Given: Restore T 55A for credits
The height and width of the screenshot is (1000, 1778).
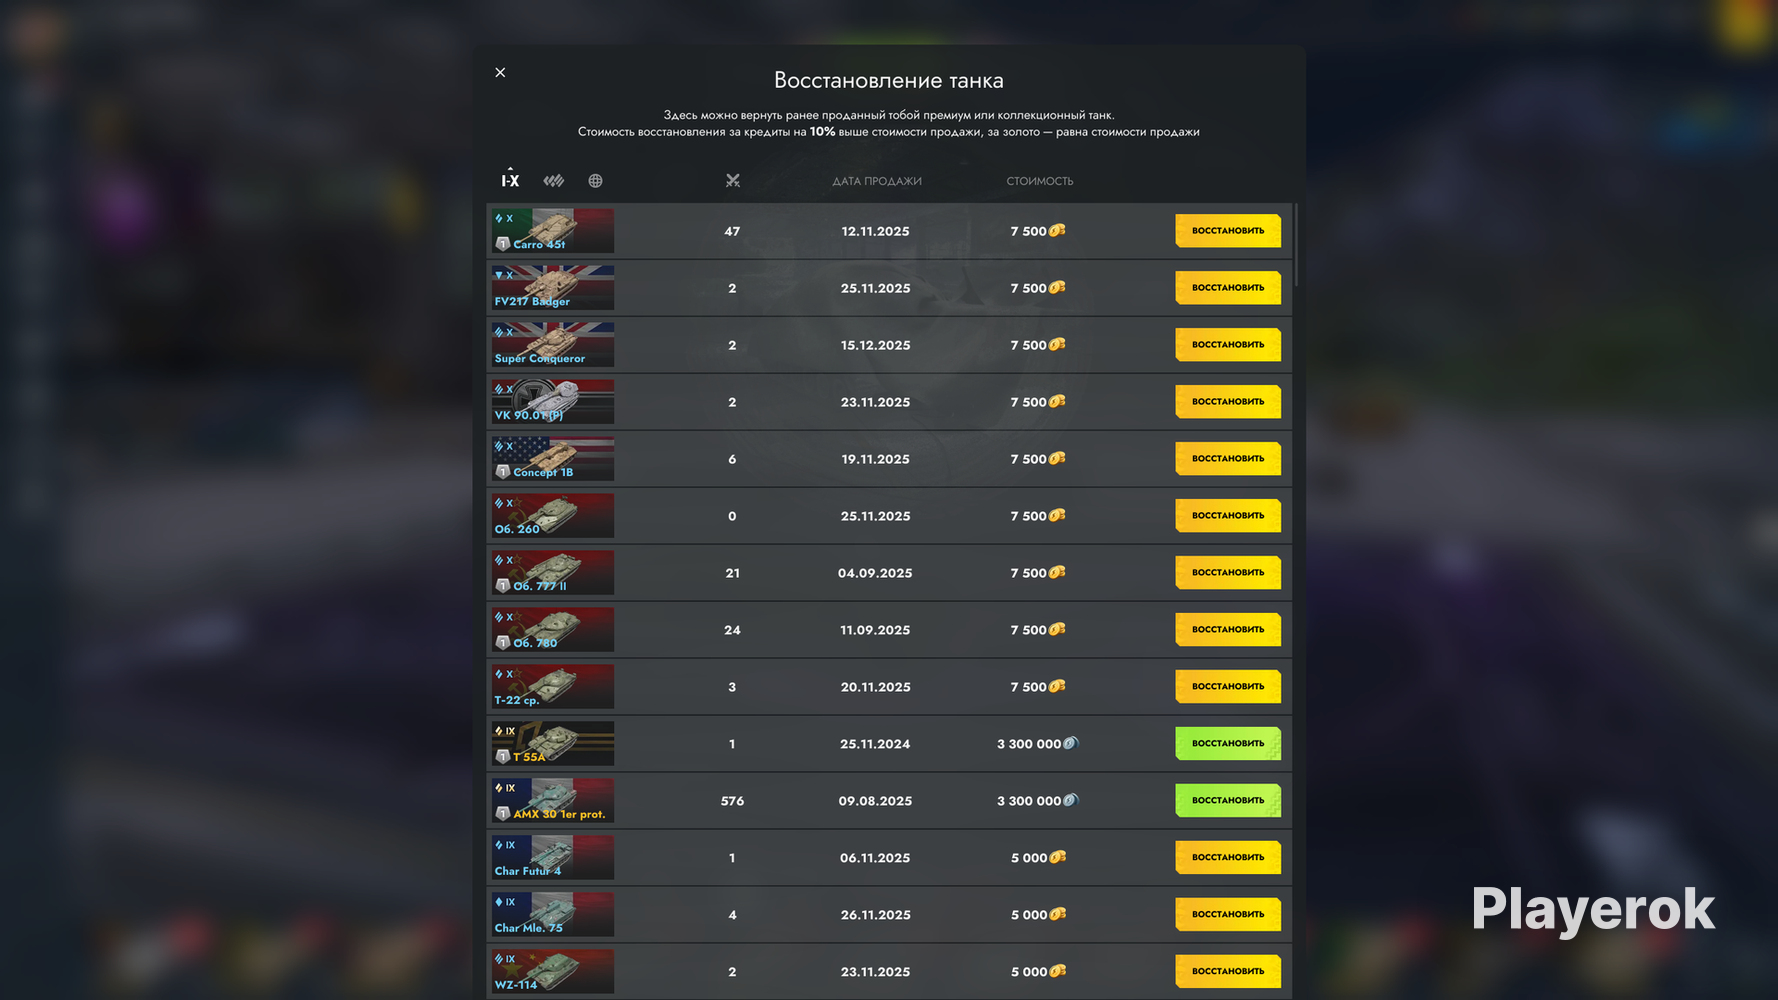Looking at the screenshot, I should pyautogui.click(x=1228, y=744).
